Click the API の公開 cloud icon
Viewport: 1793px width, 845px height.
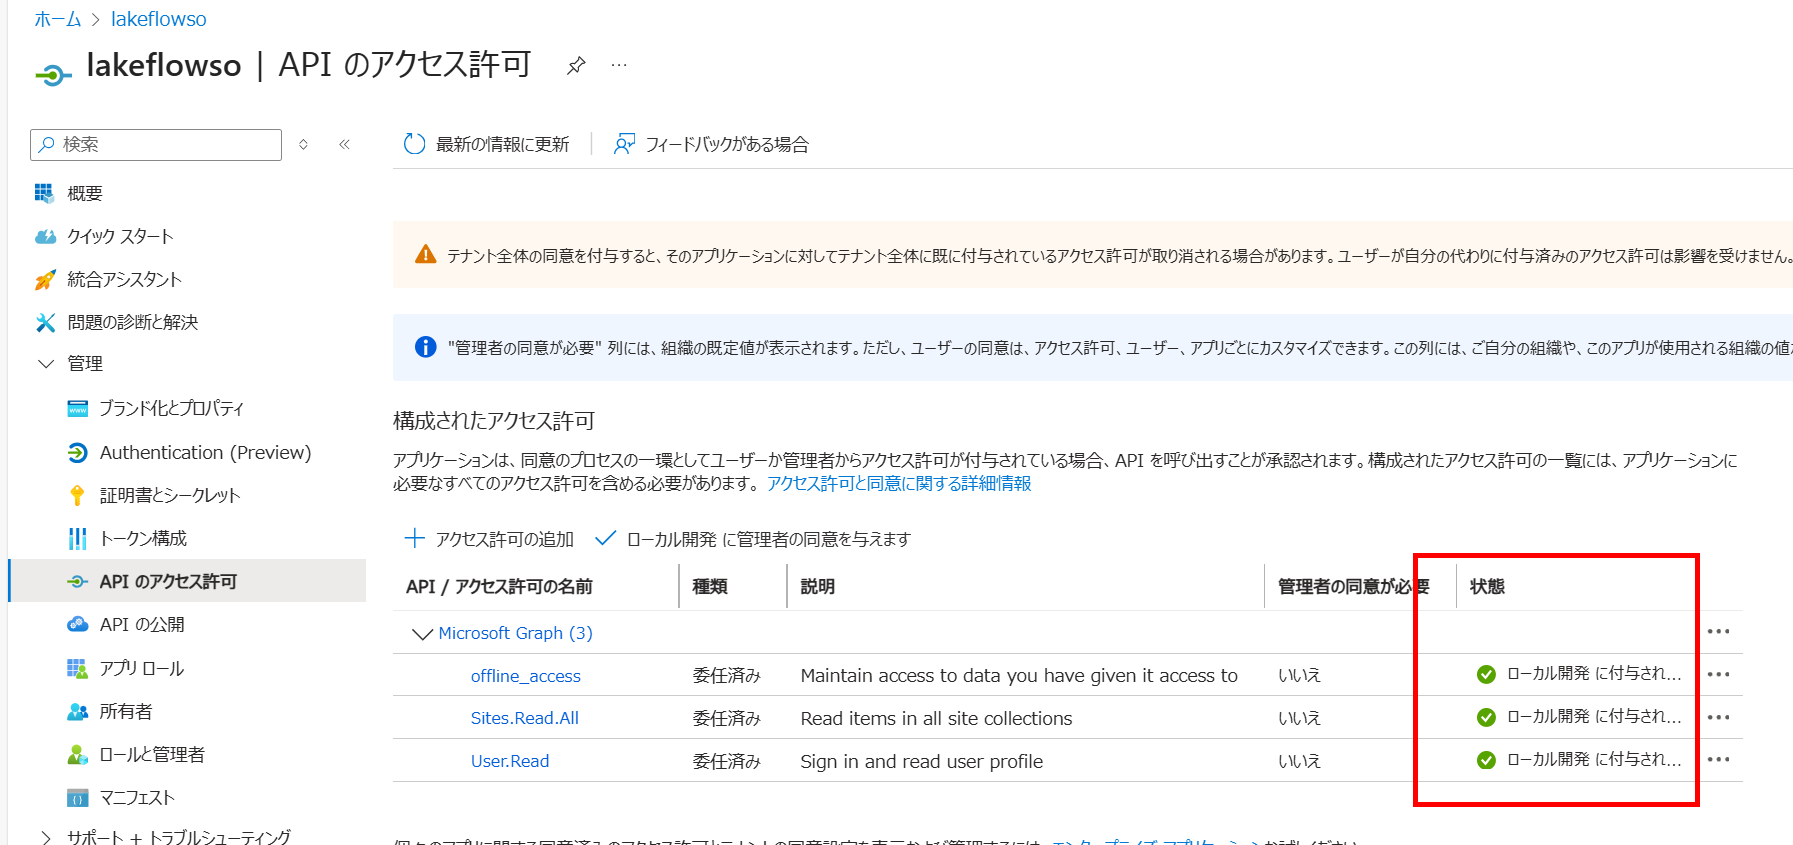(77, 624)
